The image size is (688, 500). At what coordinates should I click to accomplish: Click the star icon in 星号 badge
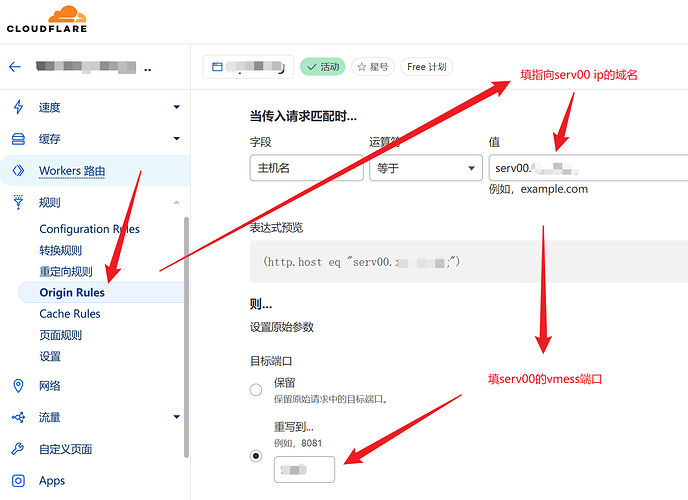[362, 67]
